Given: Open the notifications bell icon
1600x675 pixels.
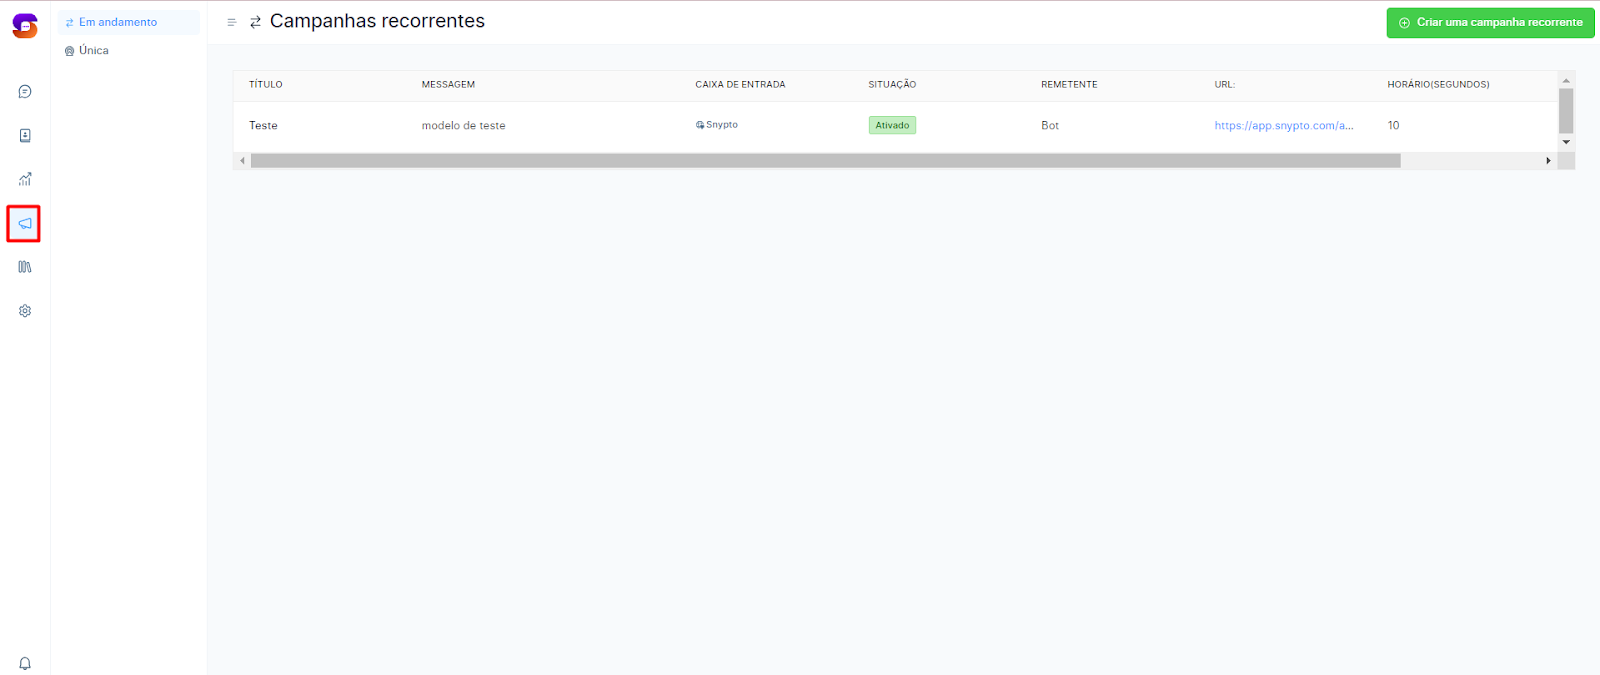Looking at the screenshot, I should point(25,663).
